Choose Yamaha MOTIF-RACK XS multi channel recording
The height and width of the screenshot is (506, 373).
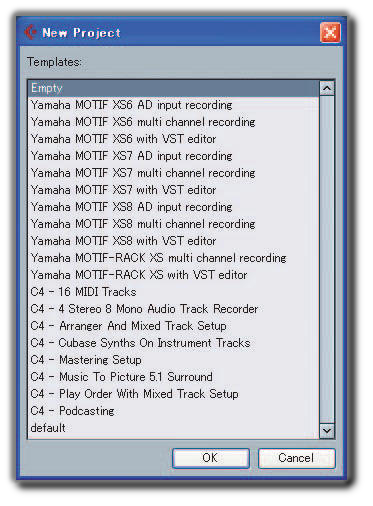click(x=173, y=258)
